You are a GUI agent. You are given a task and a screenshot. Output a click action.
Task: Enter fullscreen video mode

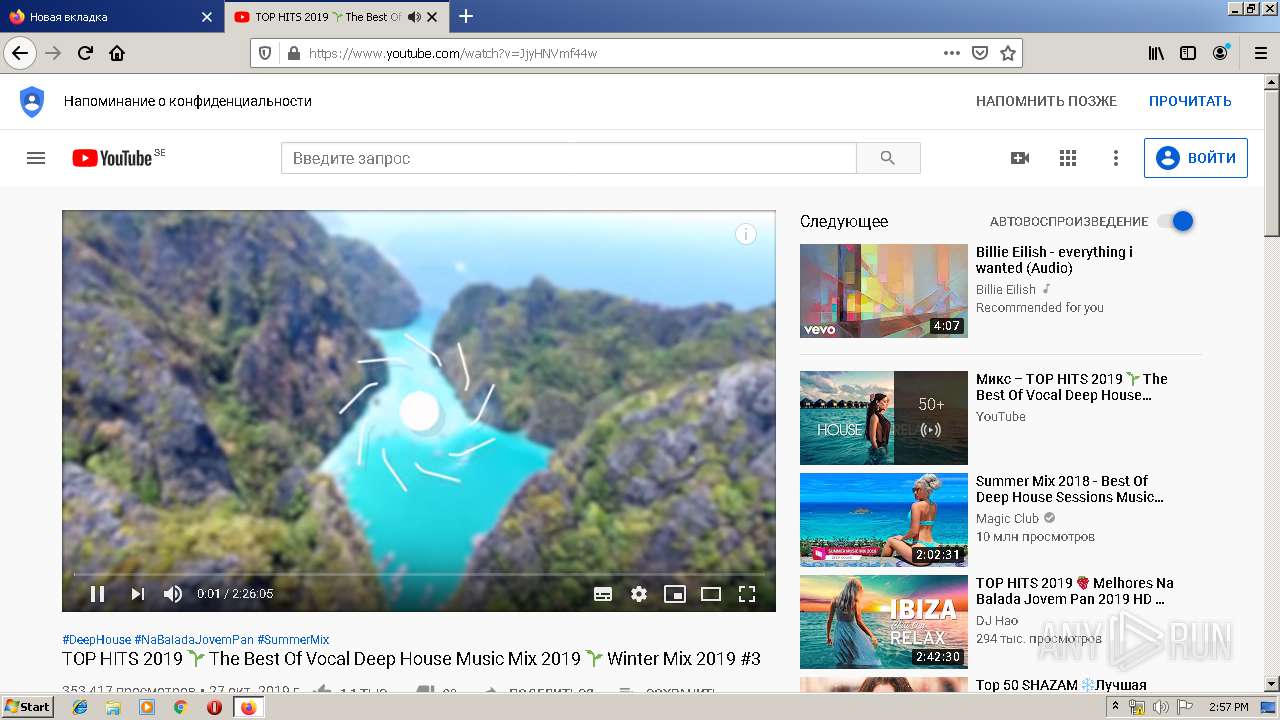(747, 594)
